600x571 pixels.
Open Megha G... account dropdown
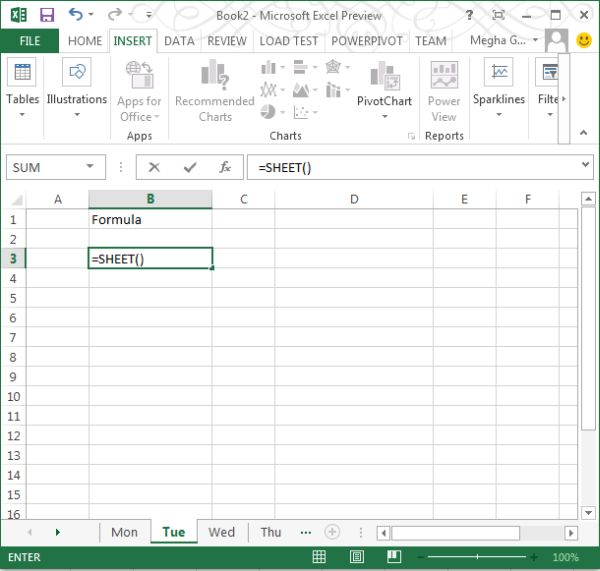[x=535, y=40]
